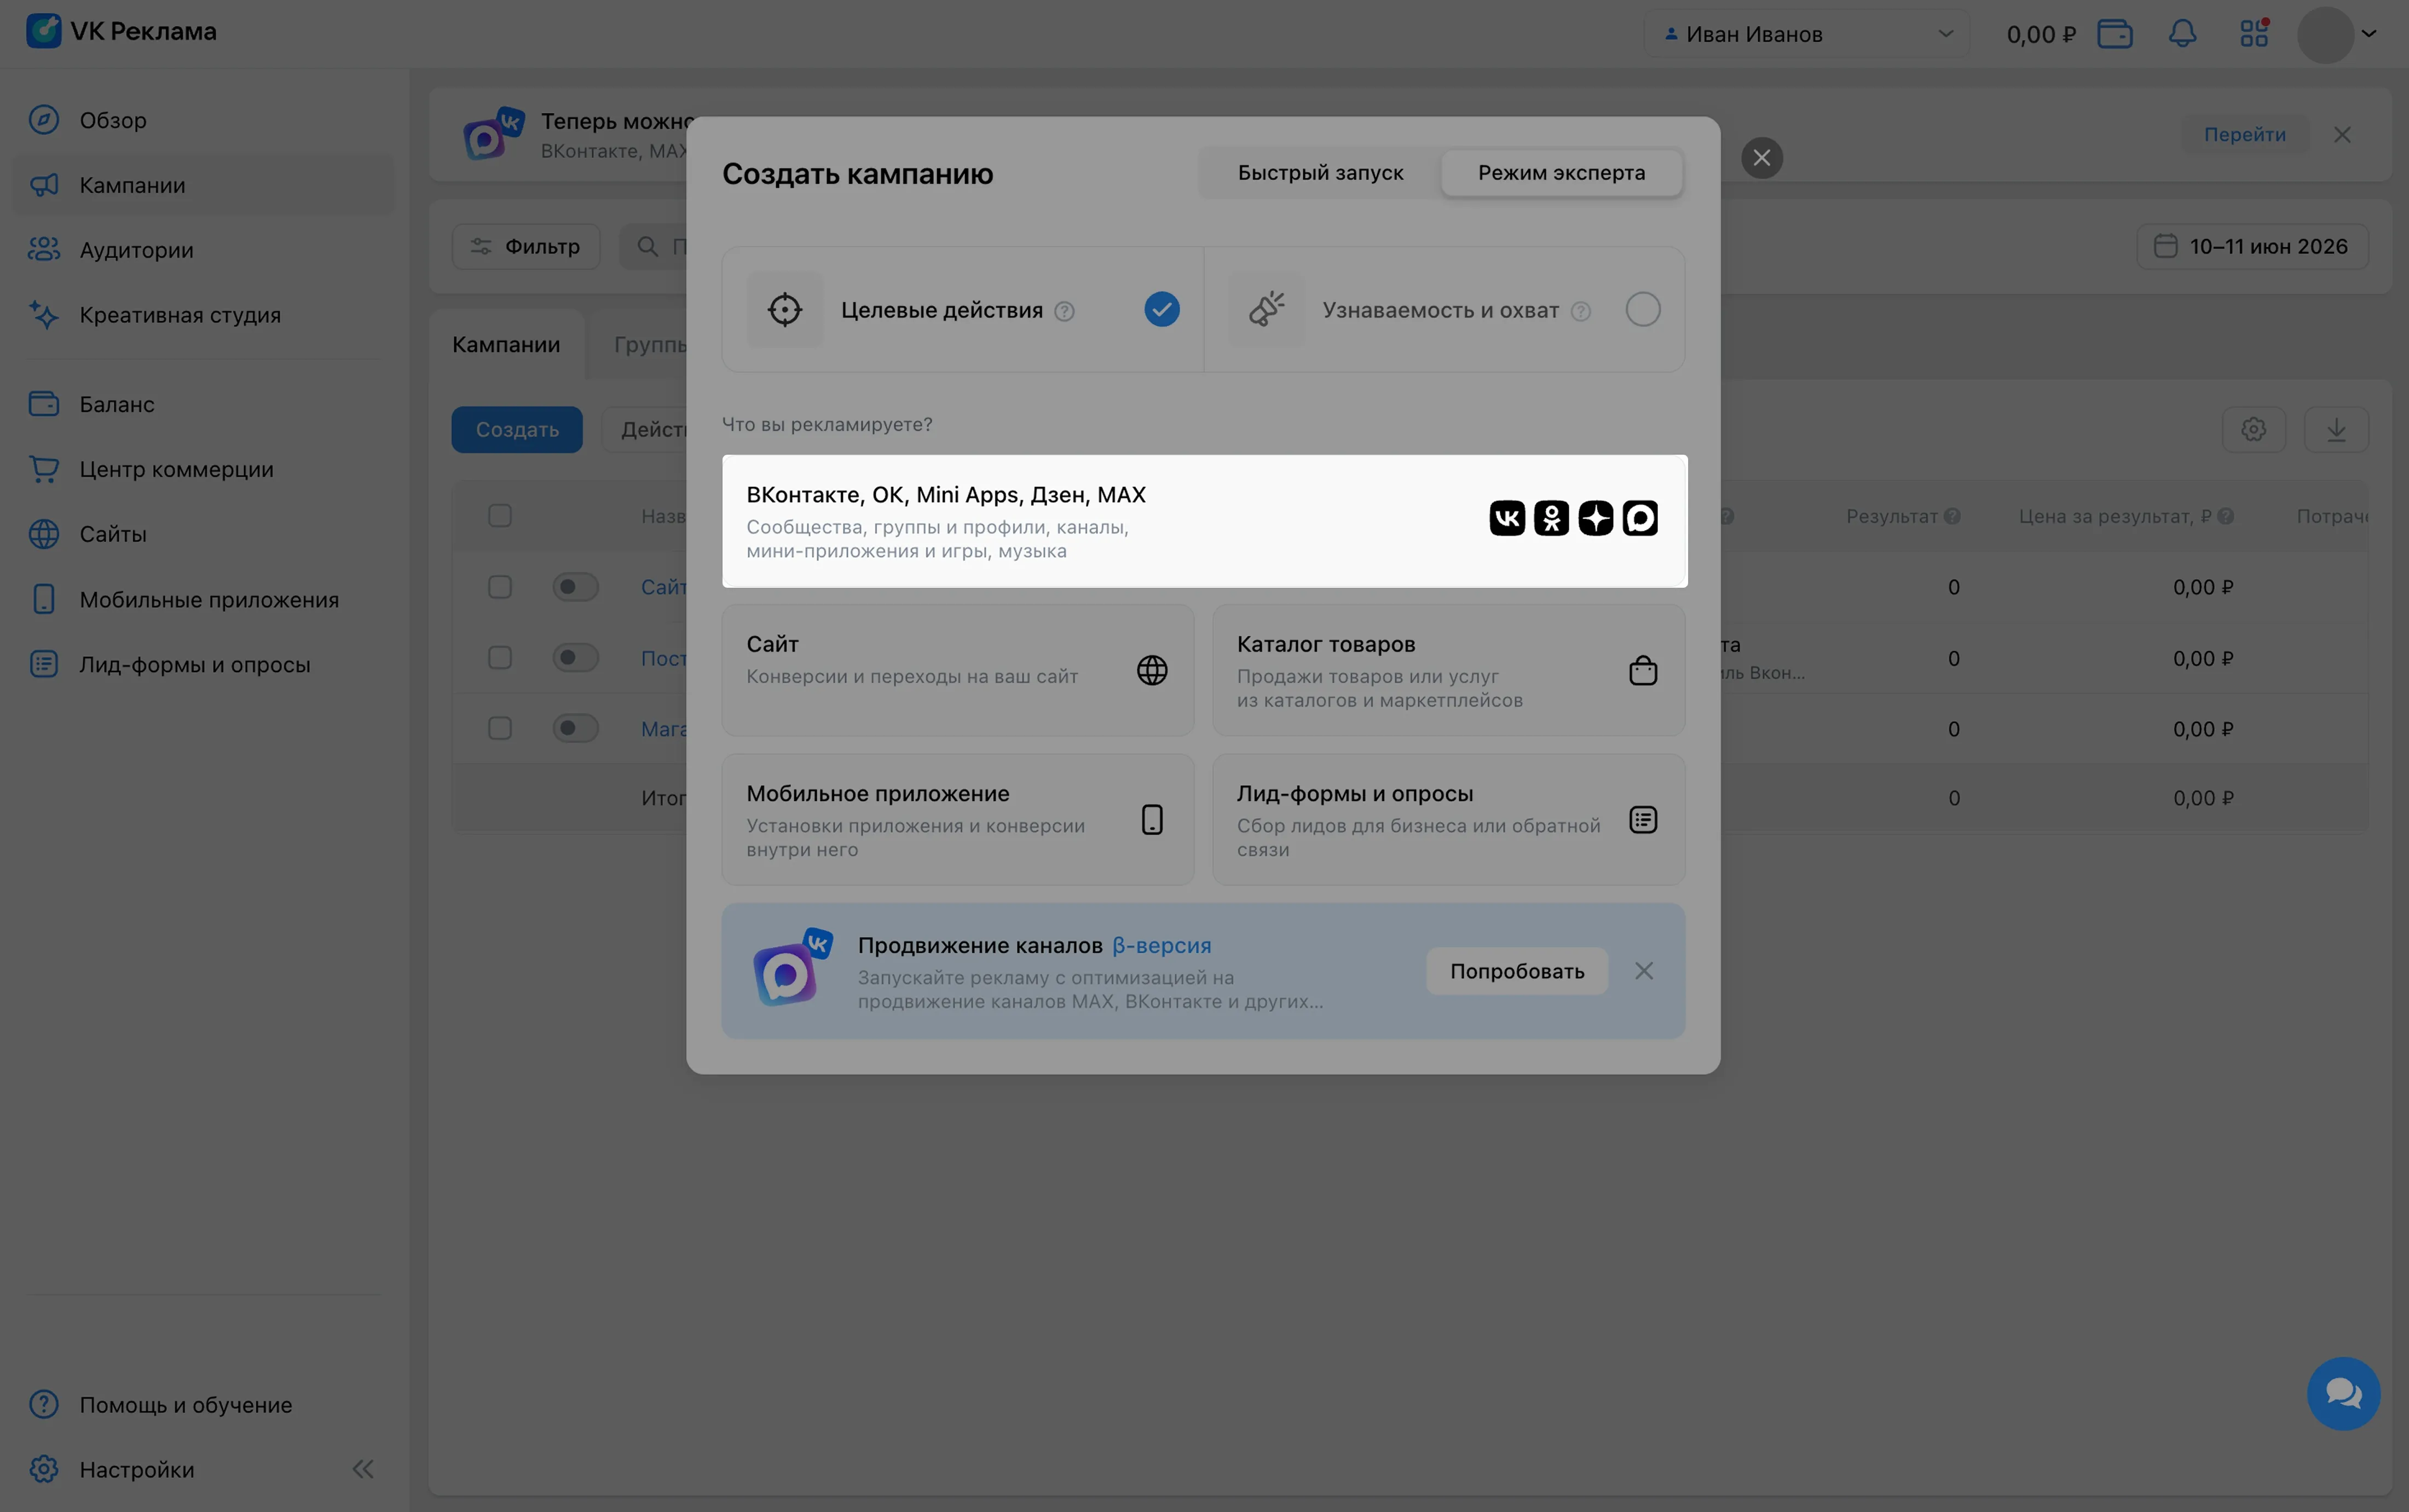Open the notifications bell
Image resolution: width=2409 pixels, height=1512 pixels.
point(2182,34)
